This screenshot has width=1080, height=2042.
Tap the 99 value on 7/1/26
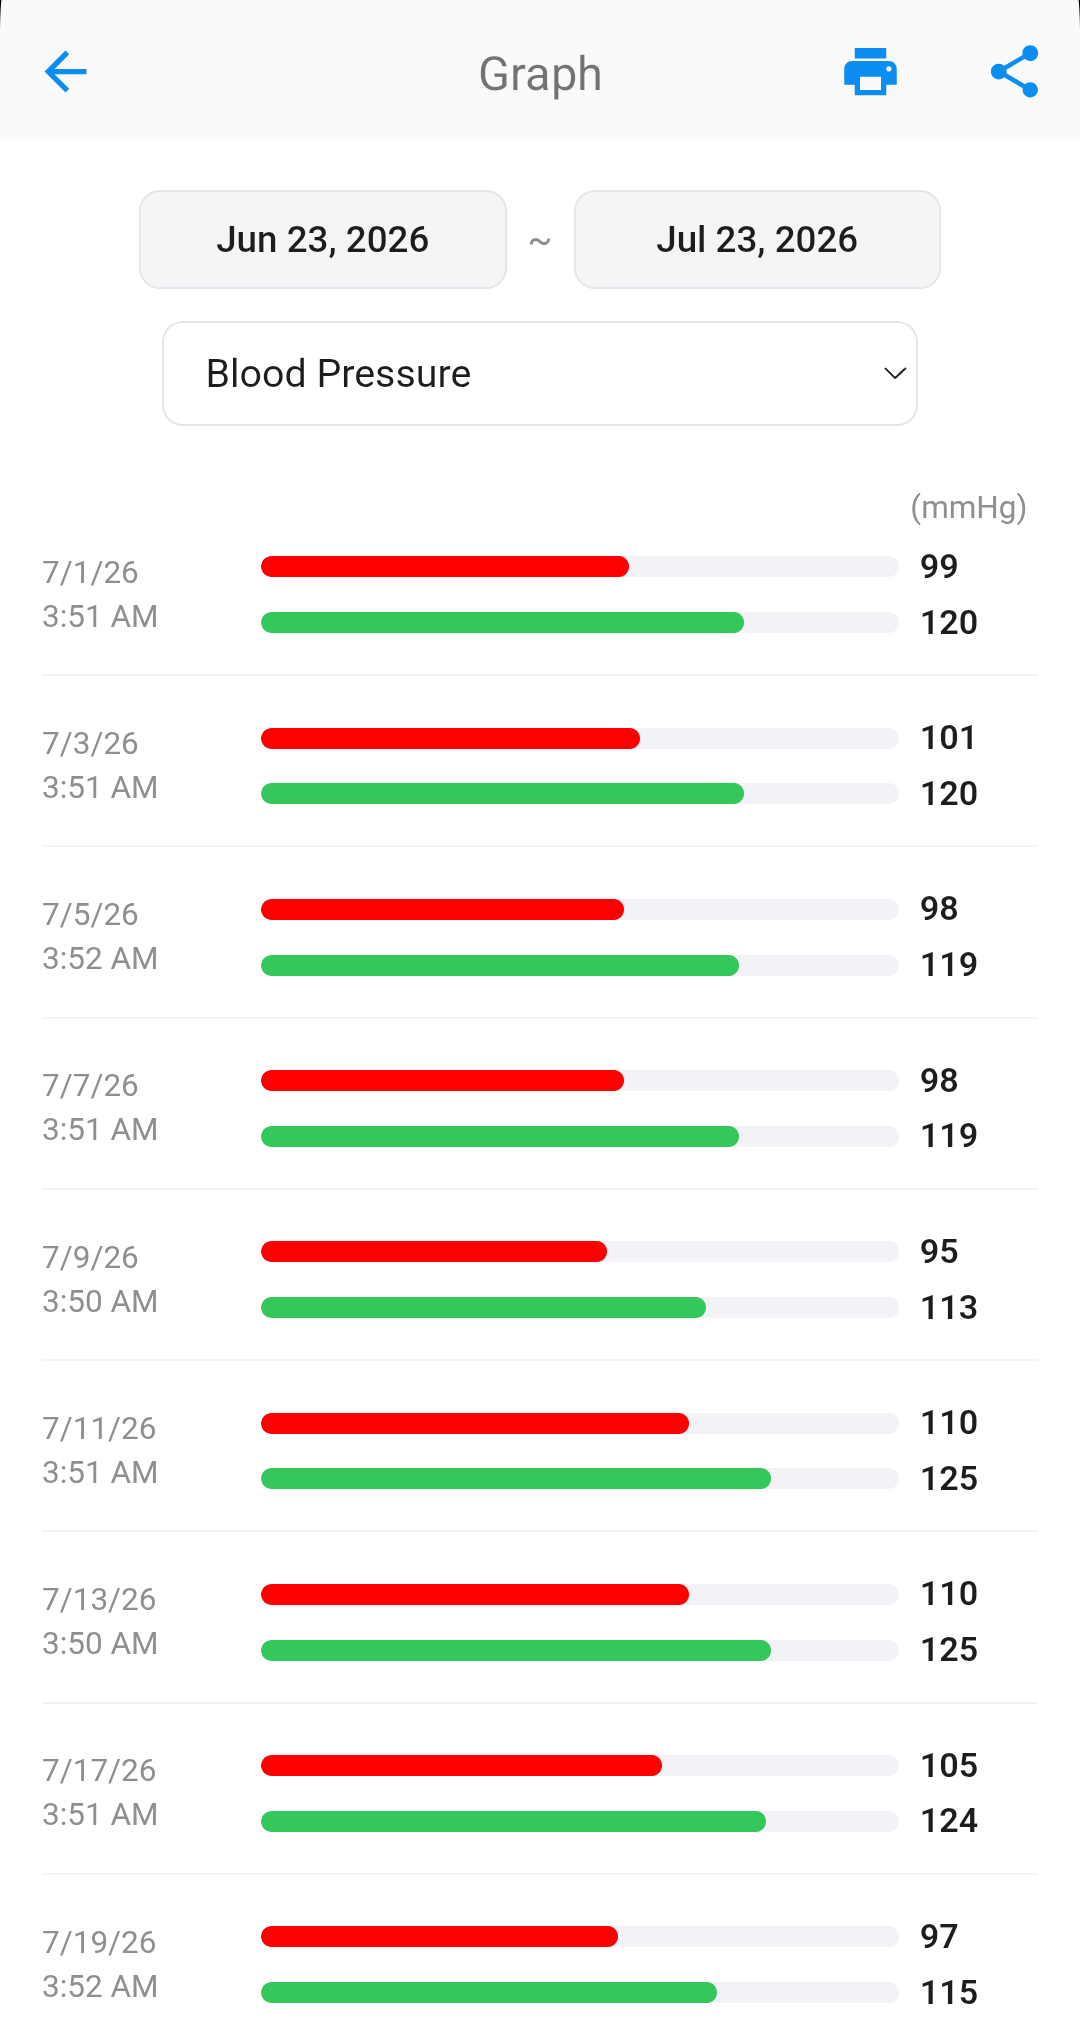[x=939, y=567]
